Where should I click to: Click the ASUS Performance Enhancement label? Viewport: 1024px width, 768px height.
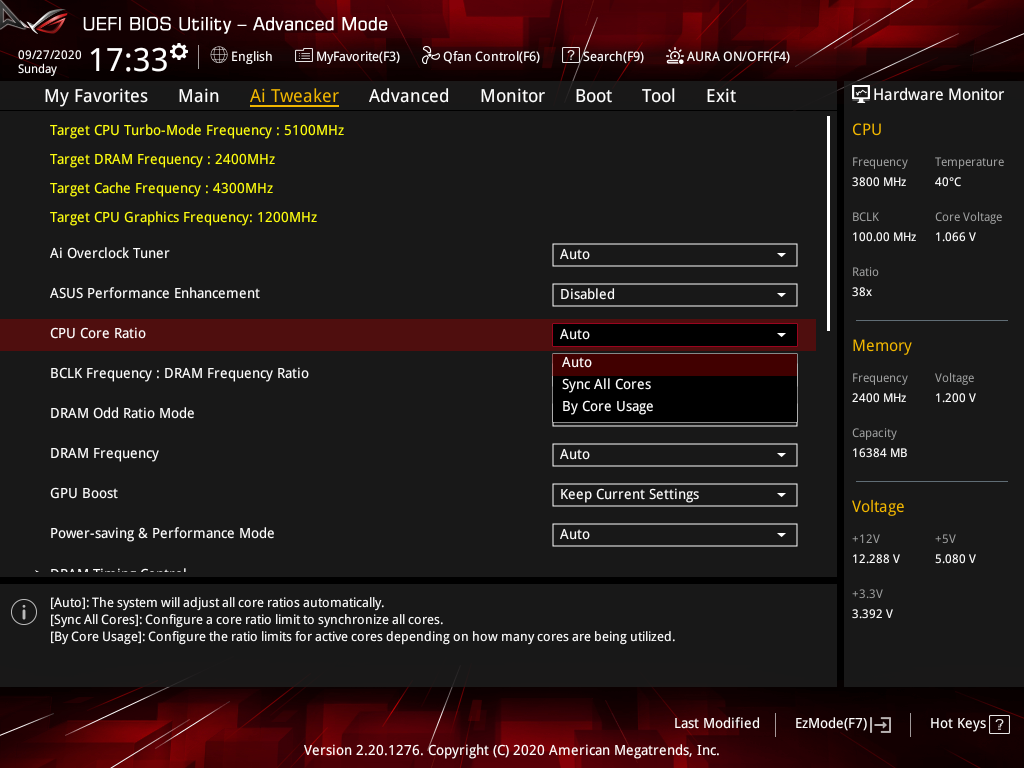pyautogui.click(x=155, y=293)
